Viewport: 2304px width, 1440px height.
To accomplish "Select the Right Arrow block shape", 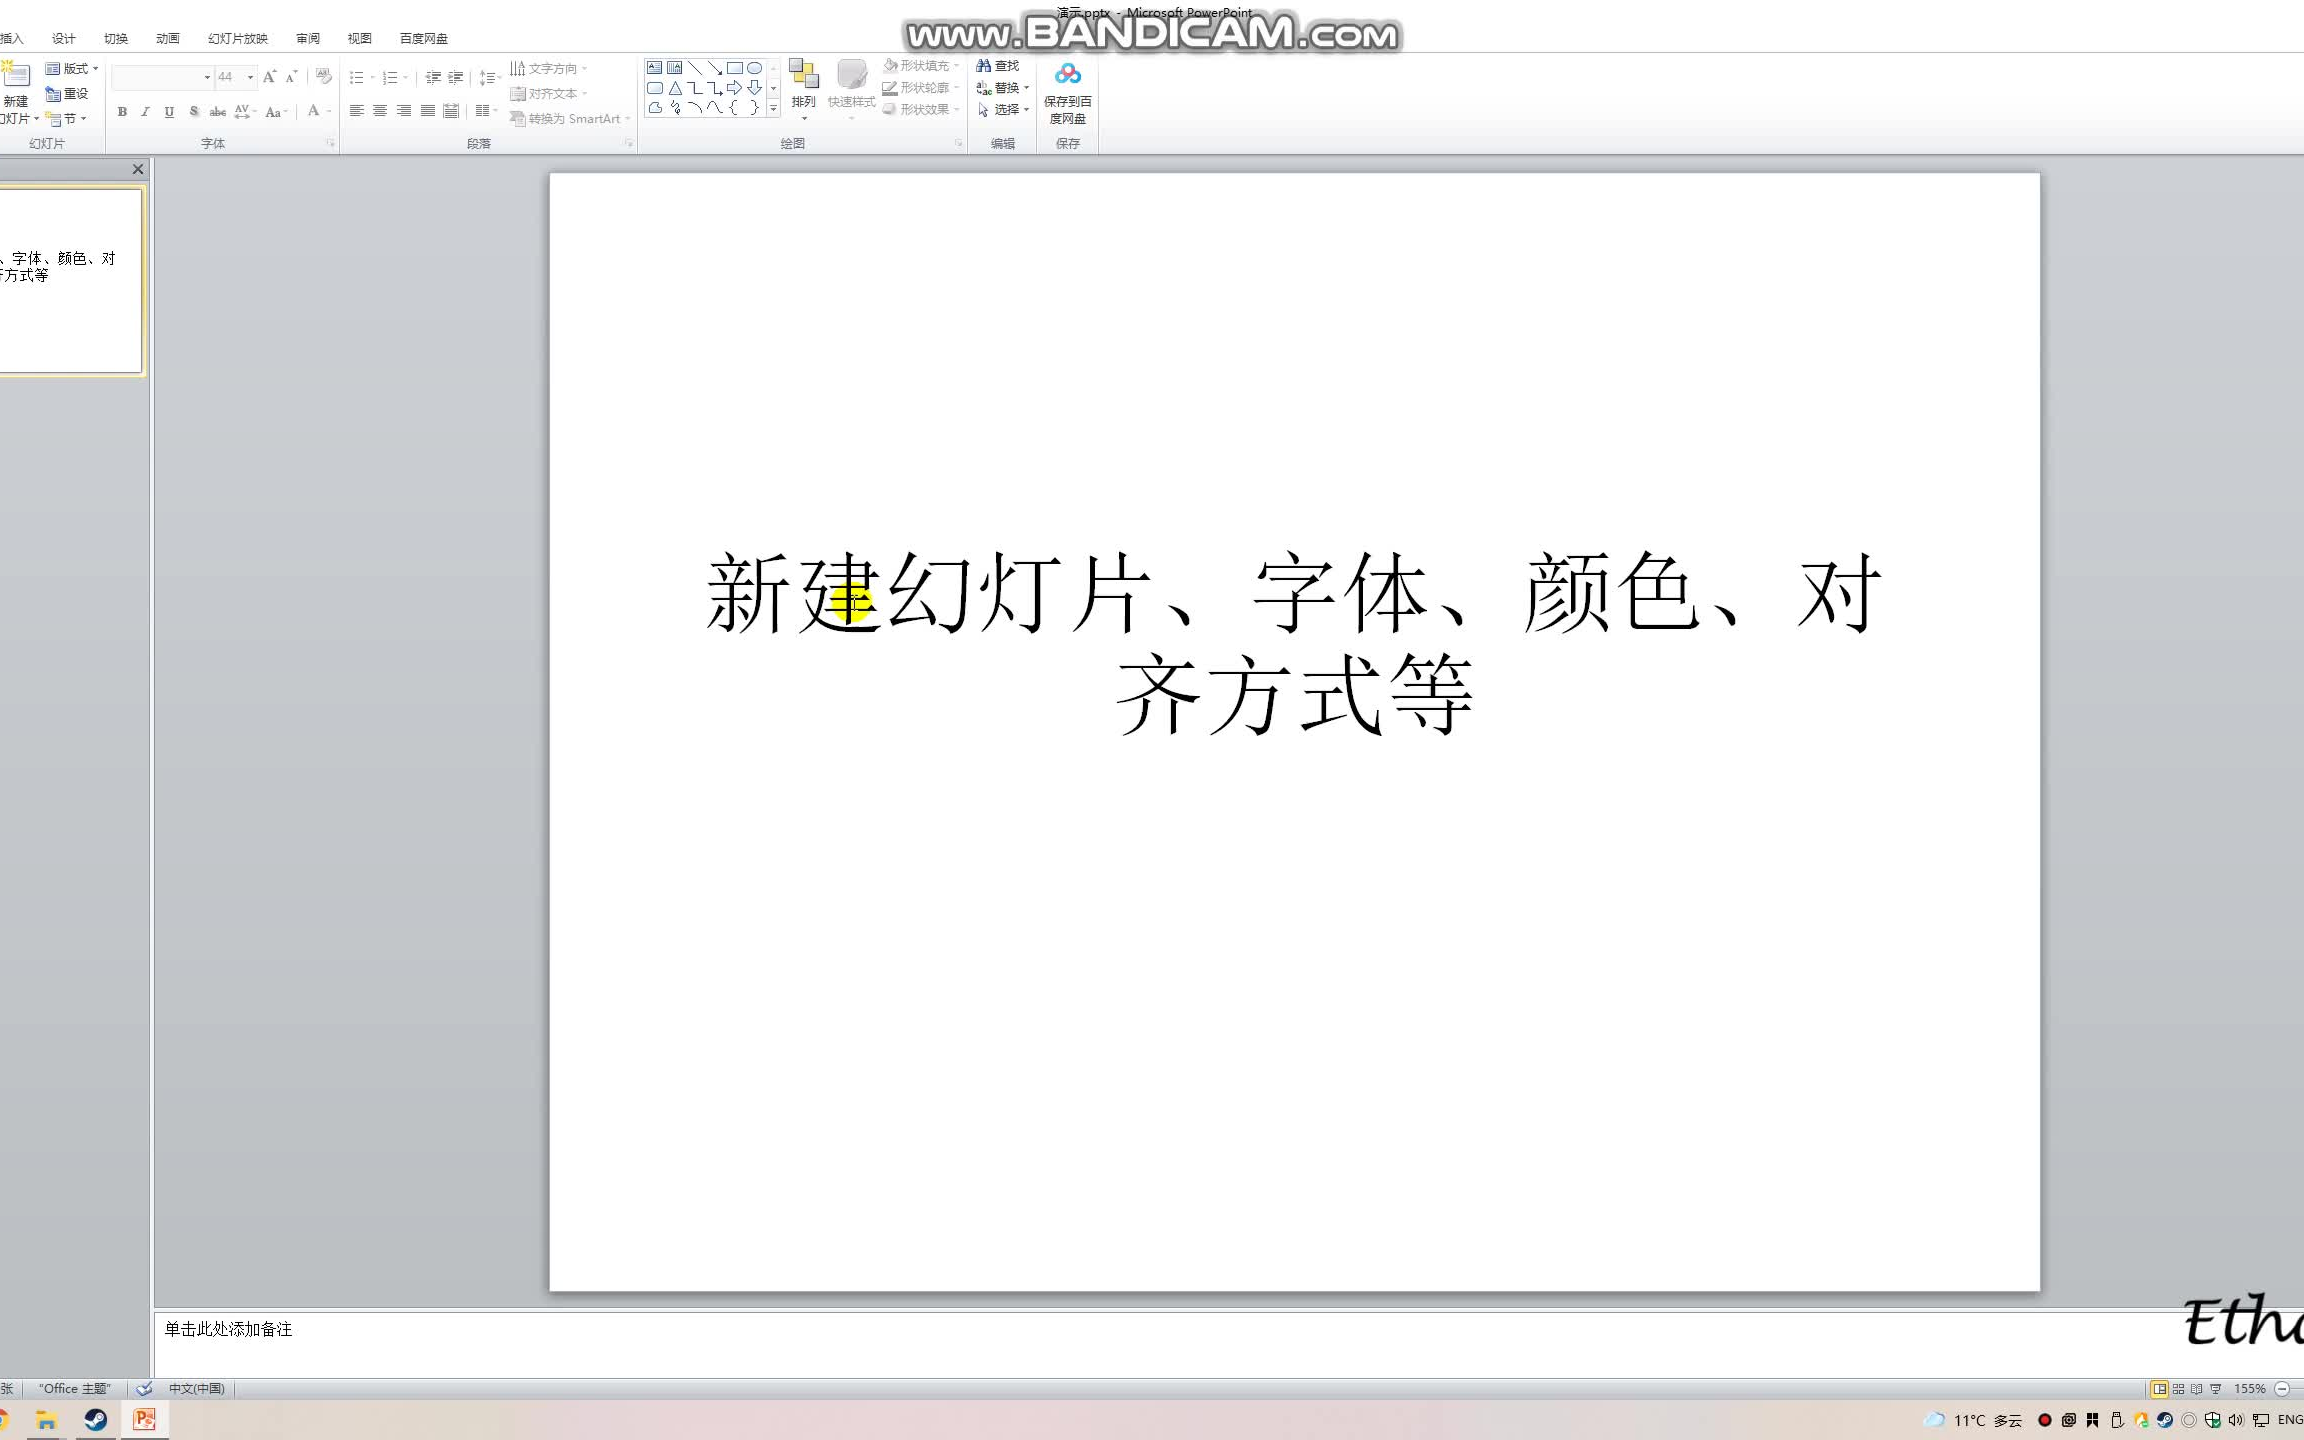I will click(x=734, y=88).
